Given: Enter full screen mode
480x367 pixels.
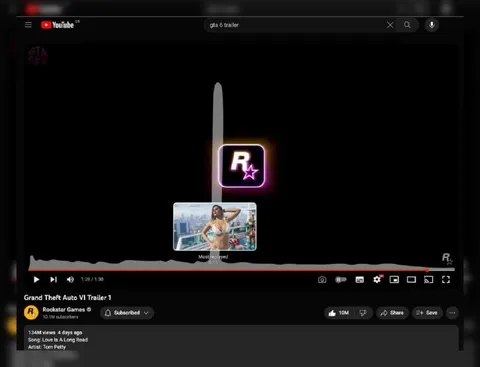Looking at the screenshot, I should [x=446, y=279].
